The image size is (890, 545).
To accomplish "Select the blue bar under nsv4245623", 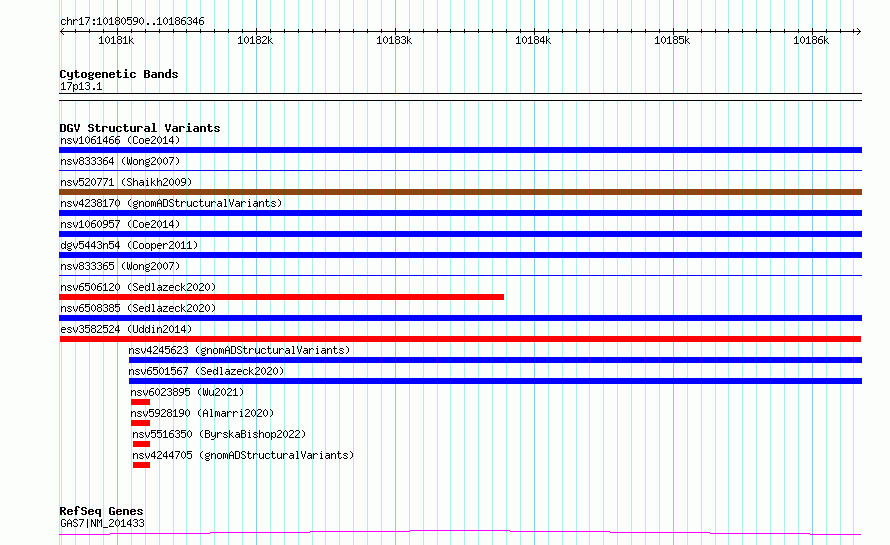I will 496,360.
